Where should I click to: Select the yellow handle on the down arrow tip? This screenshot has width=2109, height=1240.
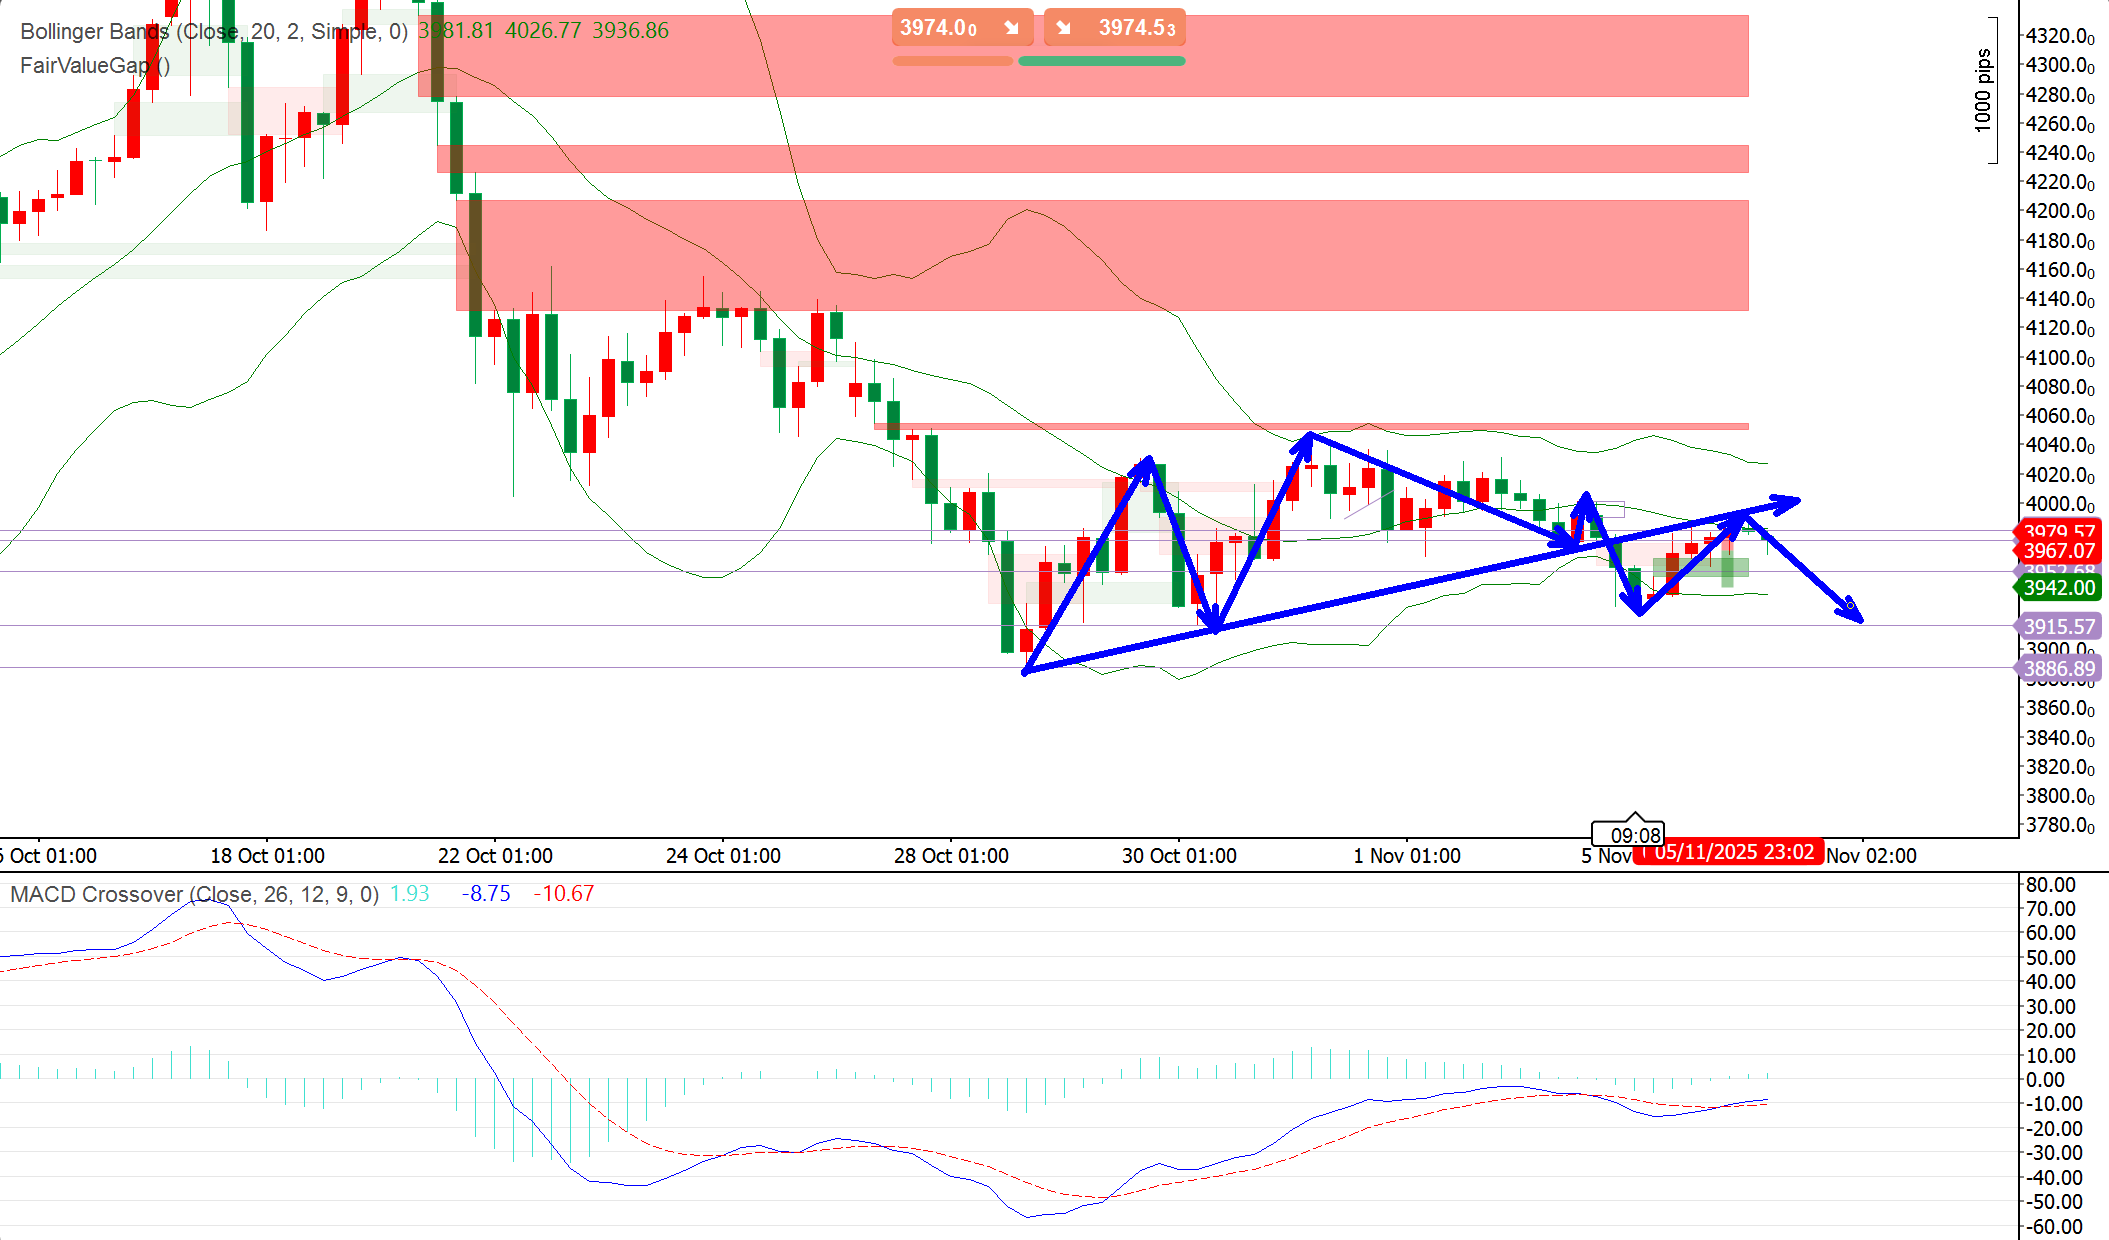coord(1850,606)
